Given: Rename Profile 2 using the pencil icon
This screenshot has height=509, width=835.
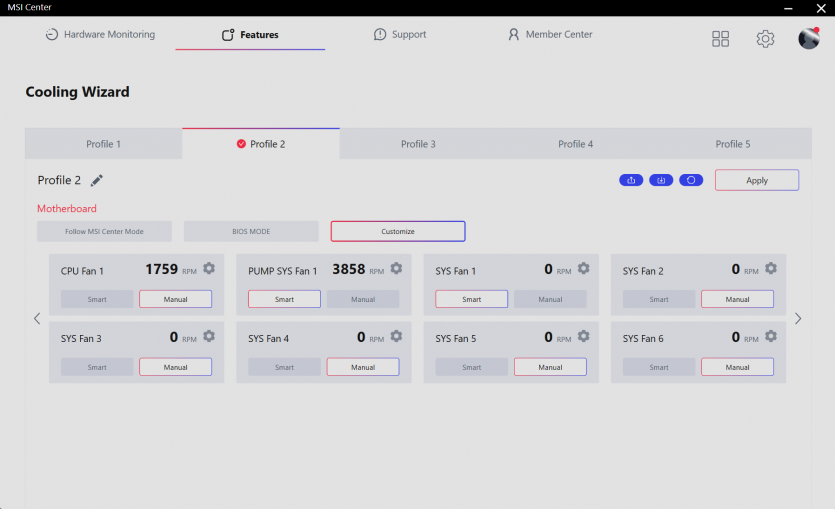Looking at the screenshot, I should click(x=97, y=180).
